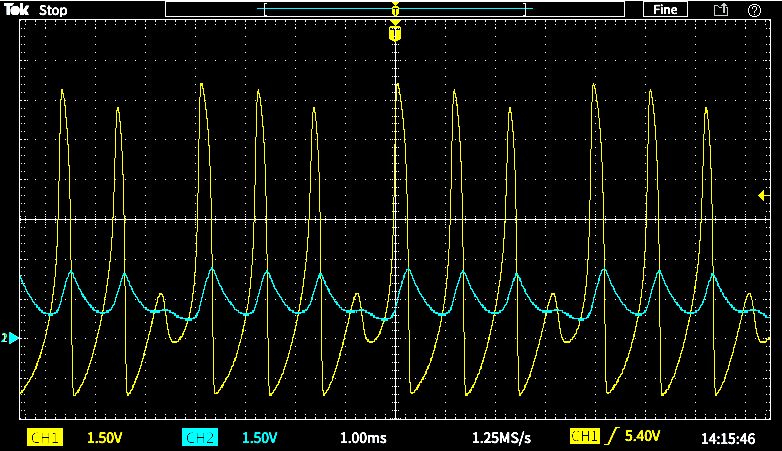Click the rising edge trigger slope icon
Screen dimensions: 782x451
coord(611,437)
